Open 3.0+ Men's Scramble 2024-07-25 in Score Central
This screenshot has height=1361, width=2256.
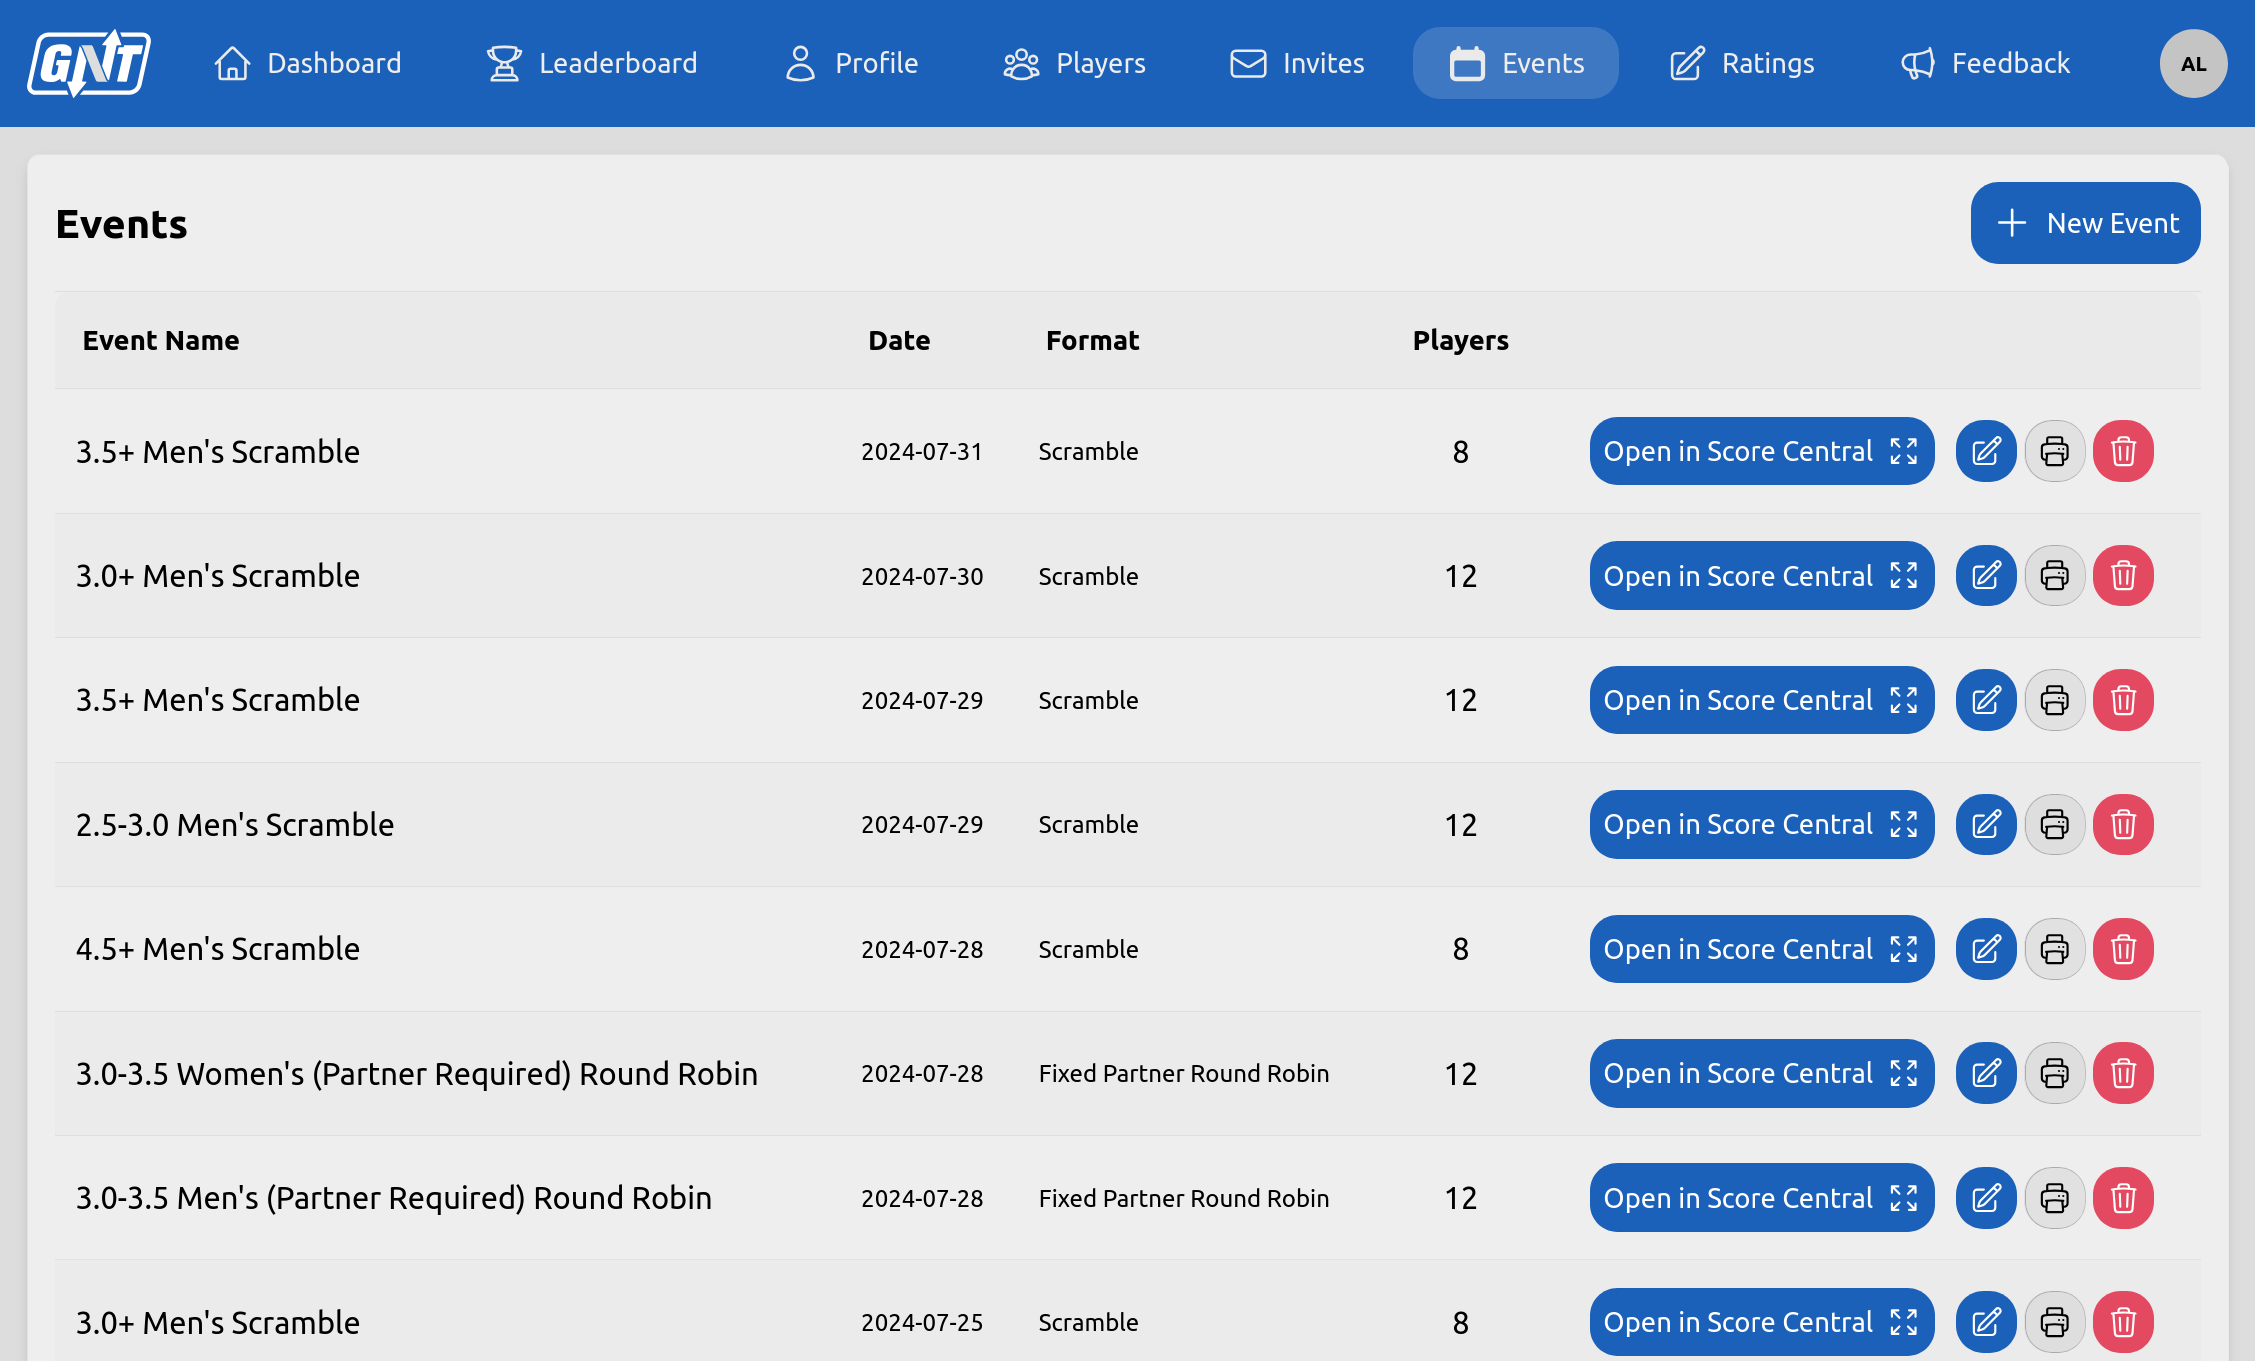[x=1762, y=1322]
